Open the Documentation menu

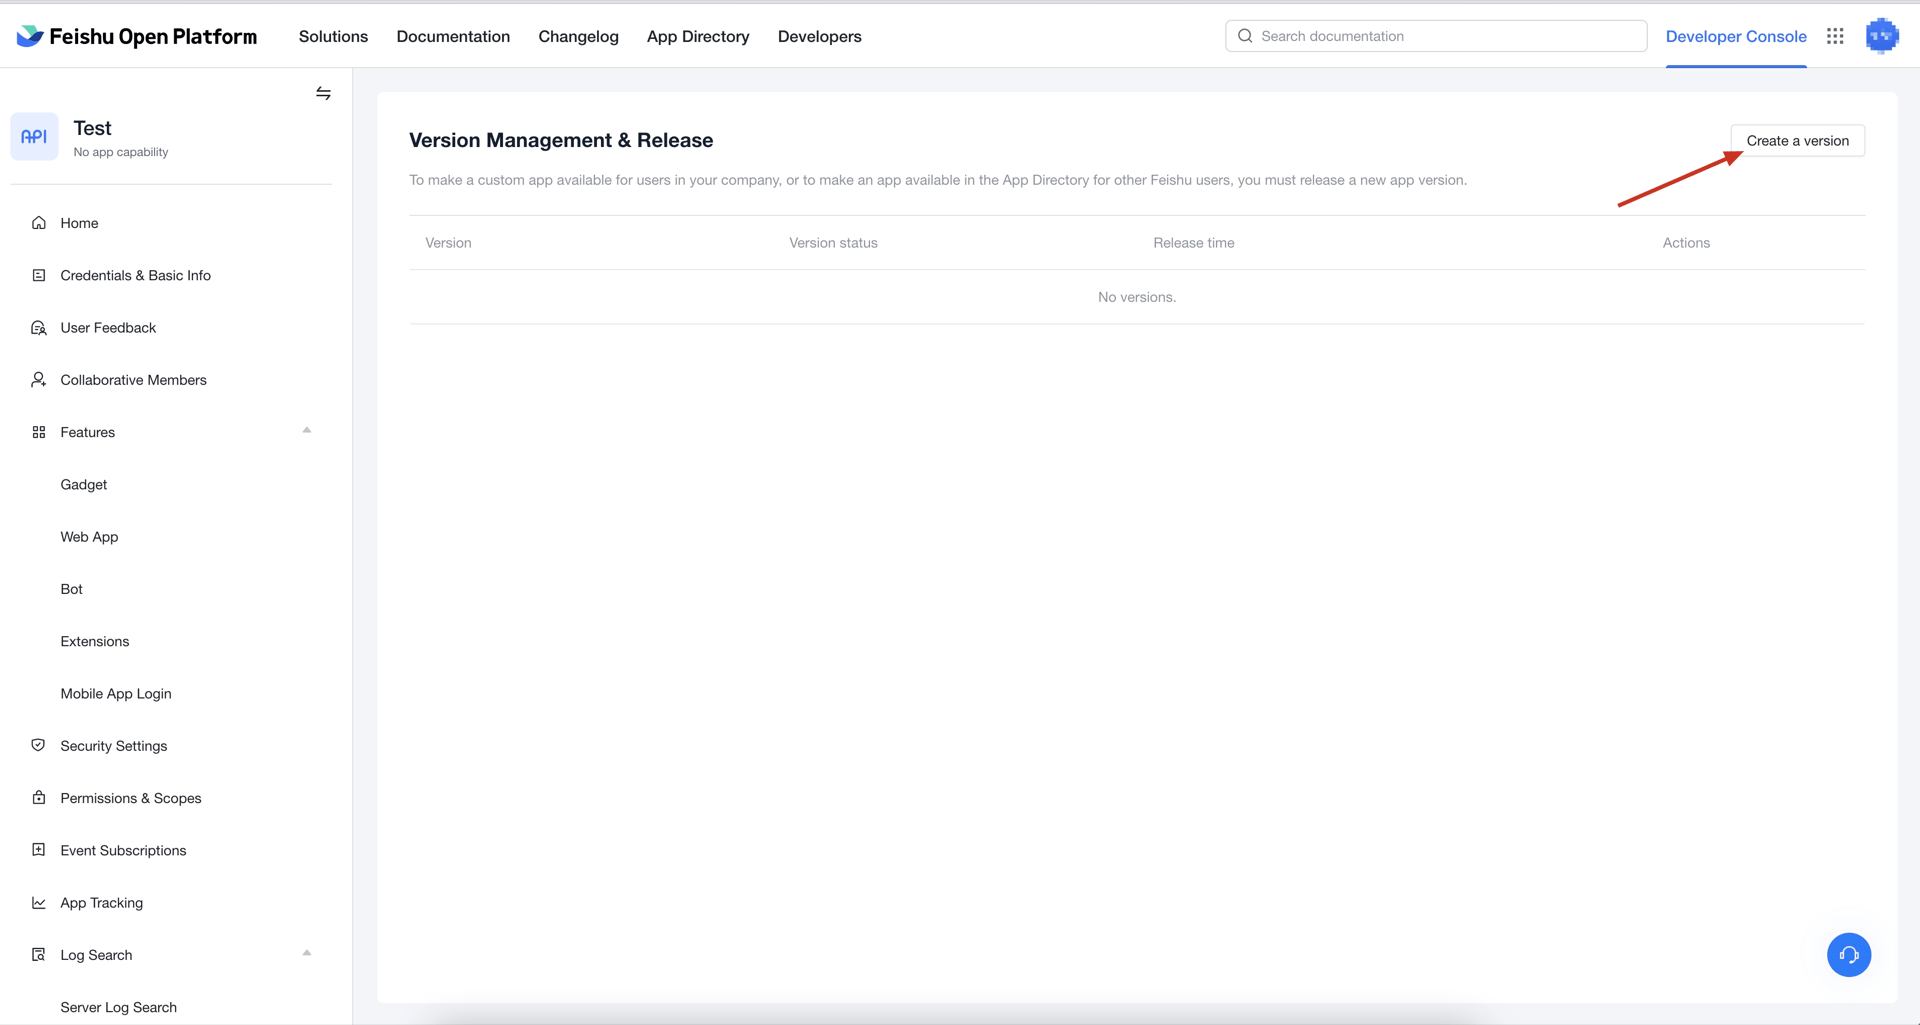point(453,36)
